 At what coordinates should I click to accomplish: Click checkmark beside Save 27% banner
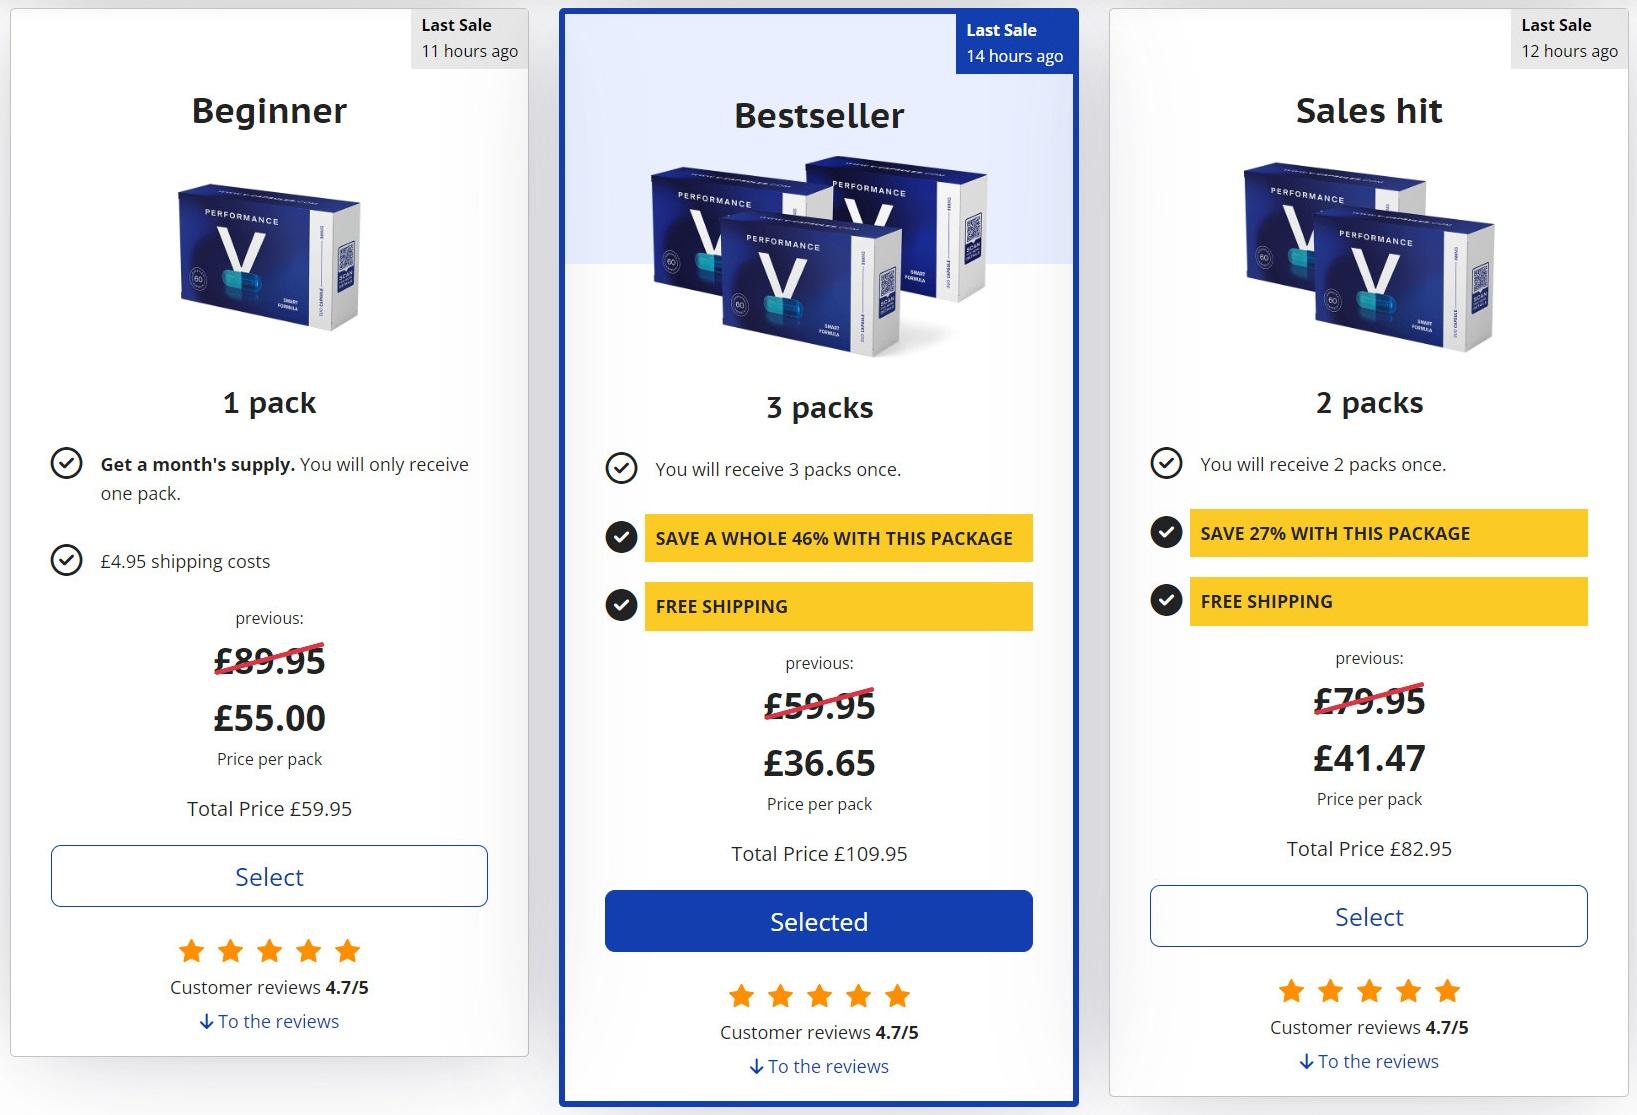pyautogui.click(x=1166, y=533)
